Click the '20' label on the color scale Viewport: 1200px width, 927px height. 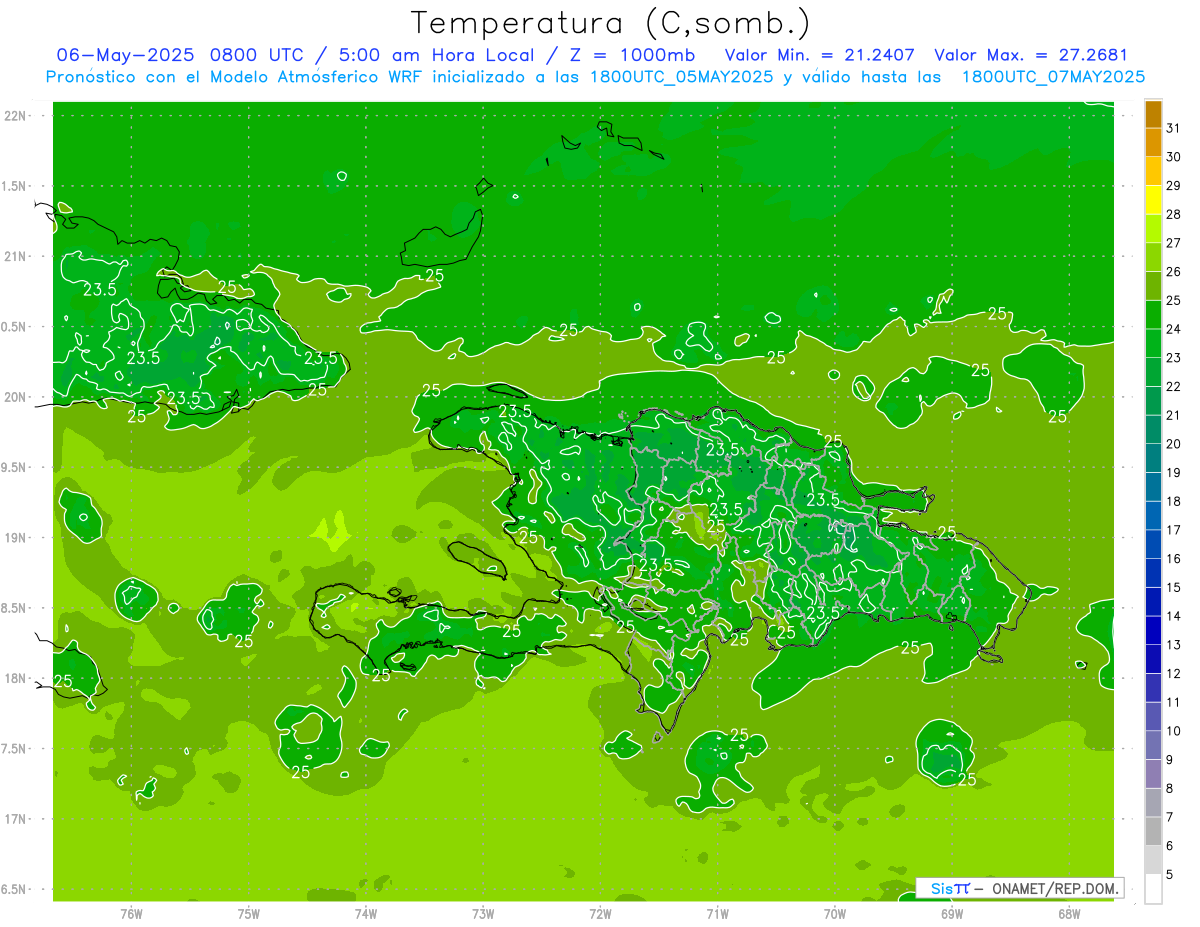pos(1174,444)
